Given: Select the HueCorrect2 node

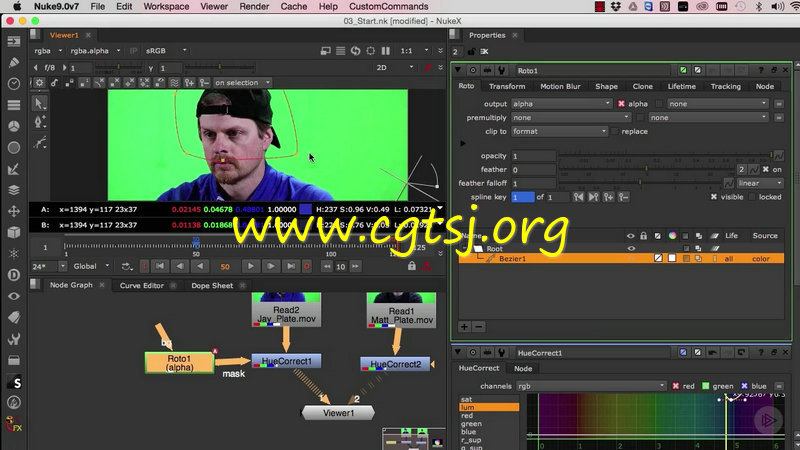Looking at the screenshot, I should [395, 364].
